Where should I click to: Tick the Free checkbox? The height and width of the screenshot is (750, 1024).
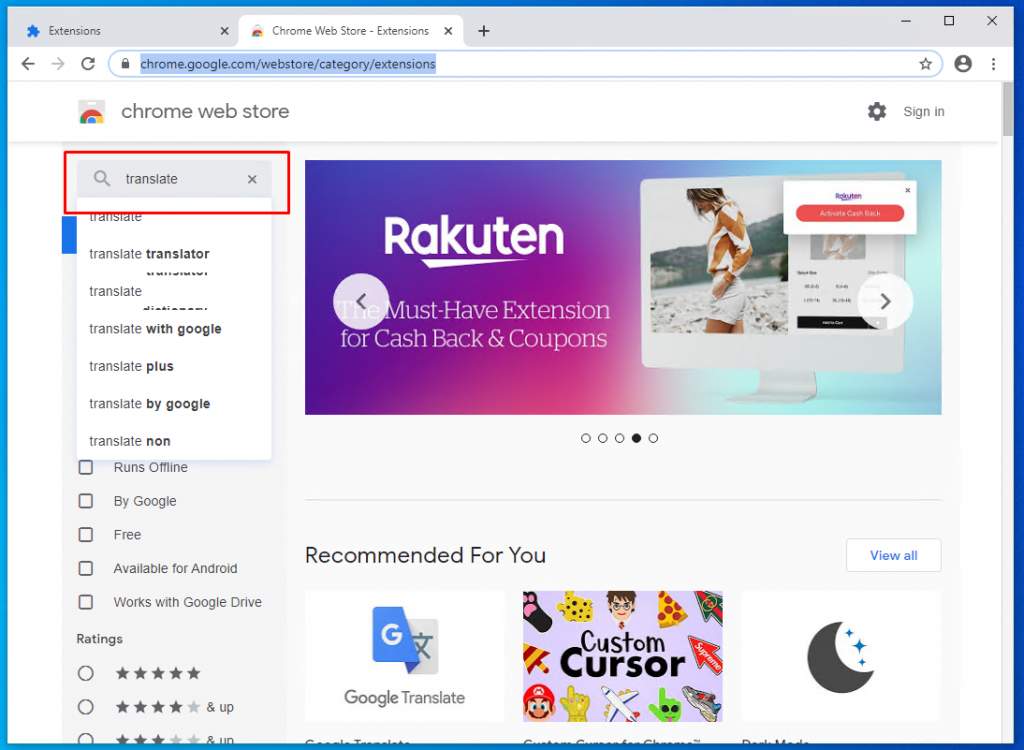(x=86, y=534)
